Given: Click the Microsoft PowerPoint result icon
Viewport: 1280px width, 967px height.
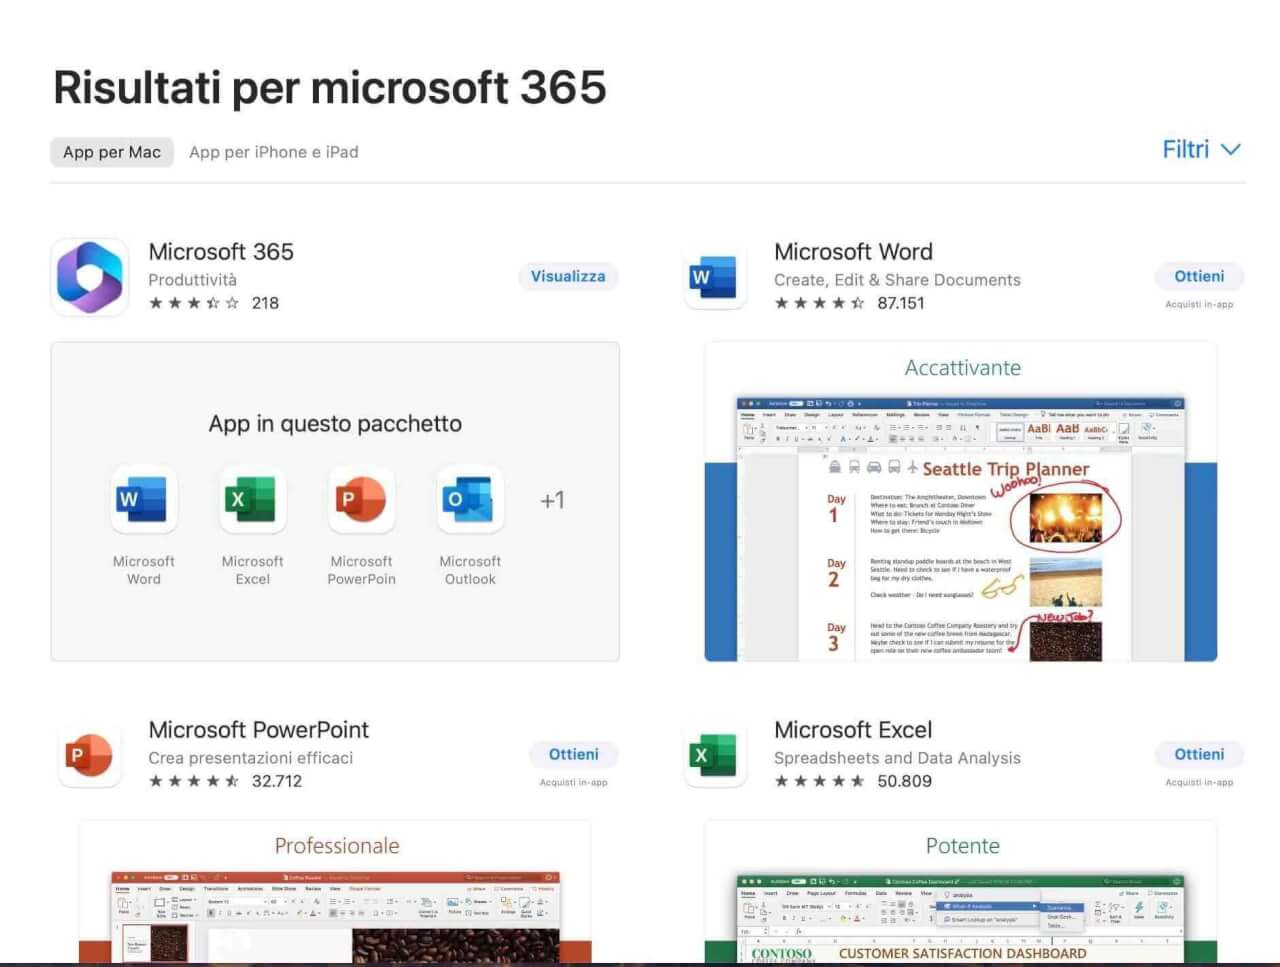Looking at the screenshot, I should 90,755.
